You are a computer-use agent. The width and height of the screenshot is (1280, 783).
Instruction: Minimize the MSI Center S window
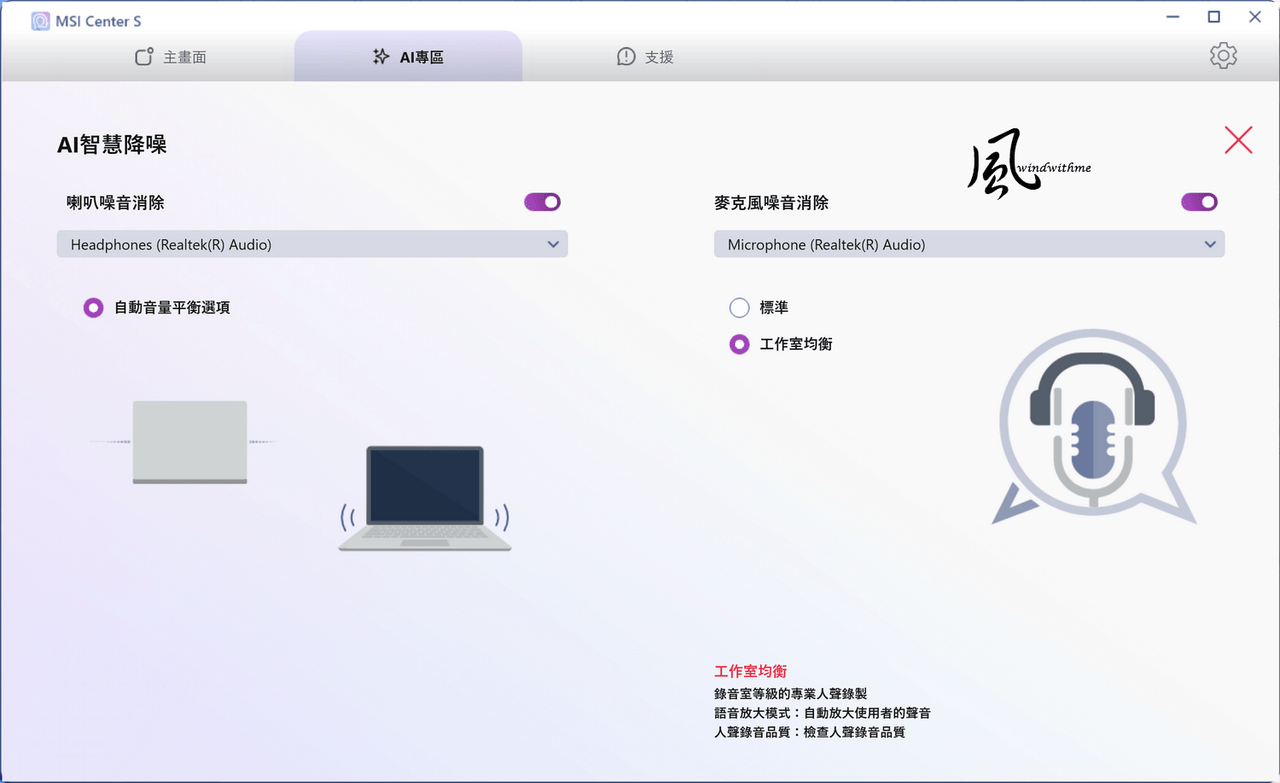1172,17
